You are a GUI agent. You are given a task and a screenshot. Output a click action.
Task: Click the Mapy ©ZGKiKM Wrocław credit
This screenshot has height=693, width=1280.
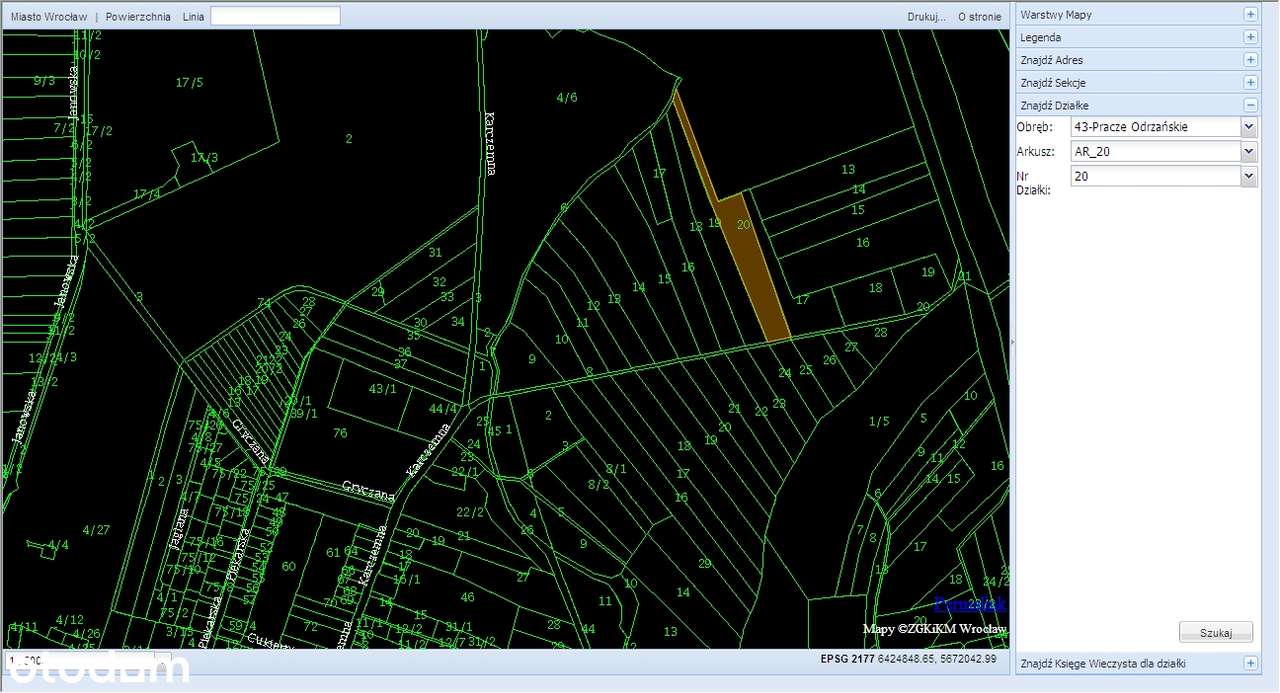point(935,629)
